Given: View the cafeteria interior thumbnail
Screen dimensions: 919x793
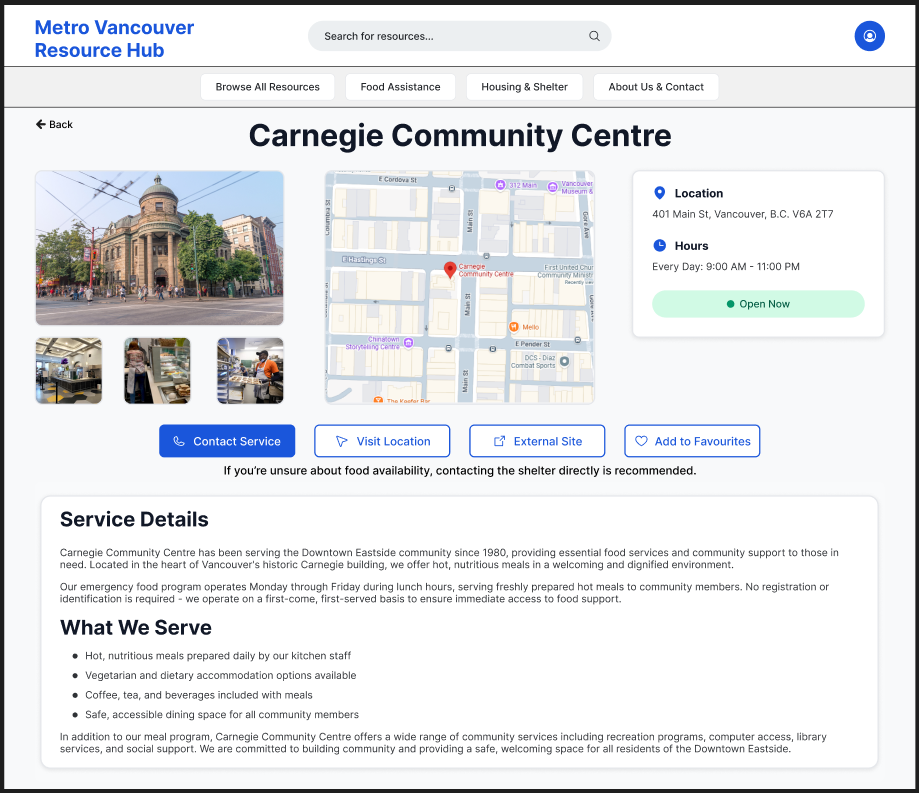Looking at the screenshot, I should click(x=69, y=370).
